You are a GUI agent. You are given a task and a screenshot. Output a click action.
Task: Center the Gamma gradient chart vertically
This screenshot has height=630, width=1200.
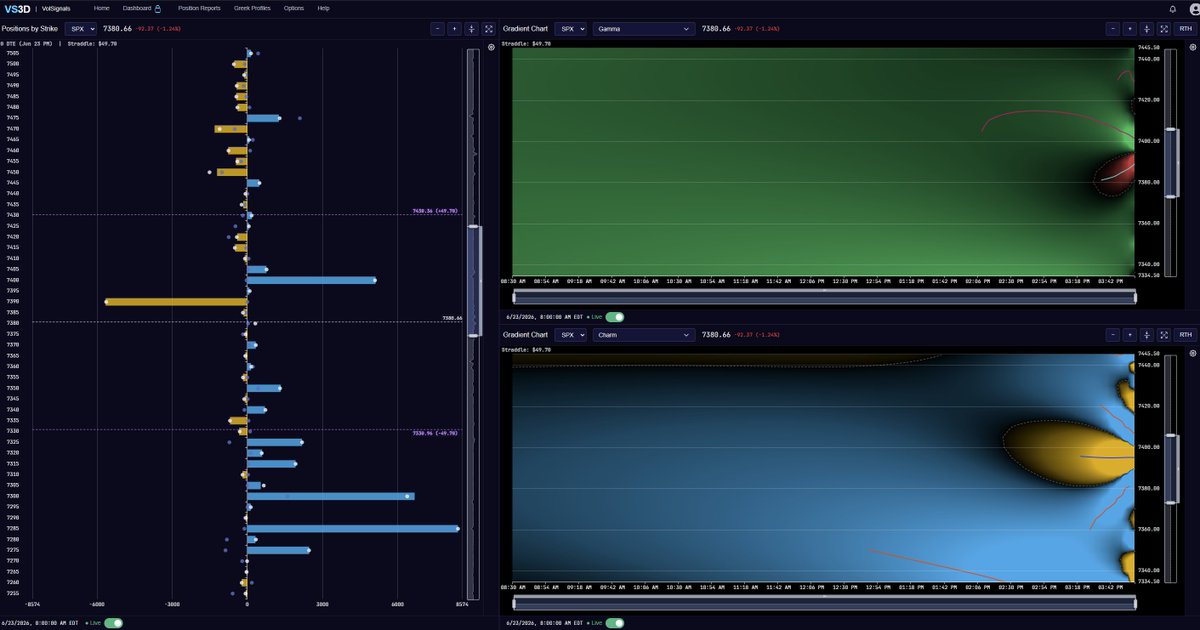pos(1146,29)
